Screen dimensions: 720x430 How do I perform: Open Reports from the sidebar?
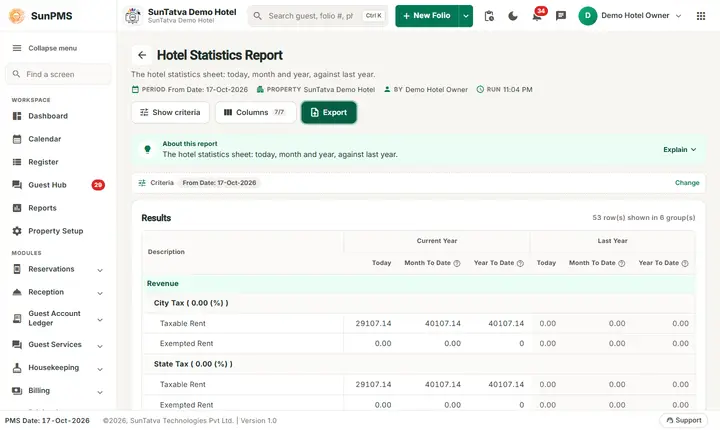(x=58, y=208)
